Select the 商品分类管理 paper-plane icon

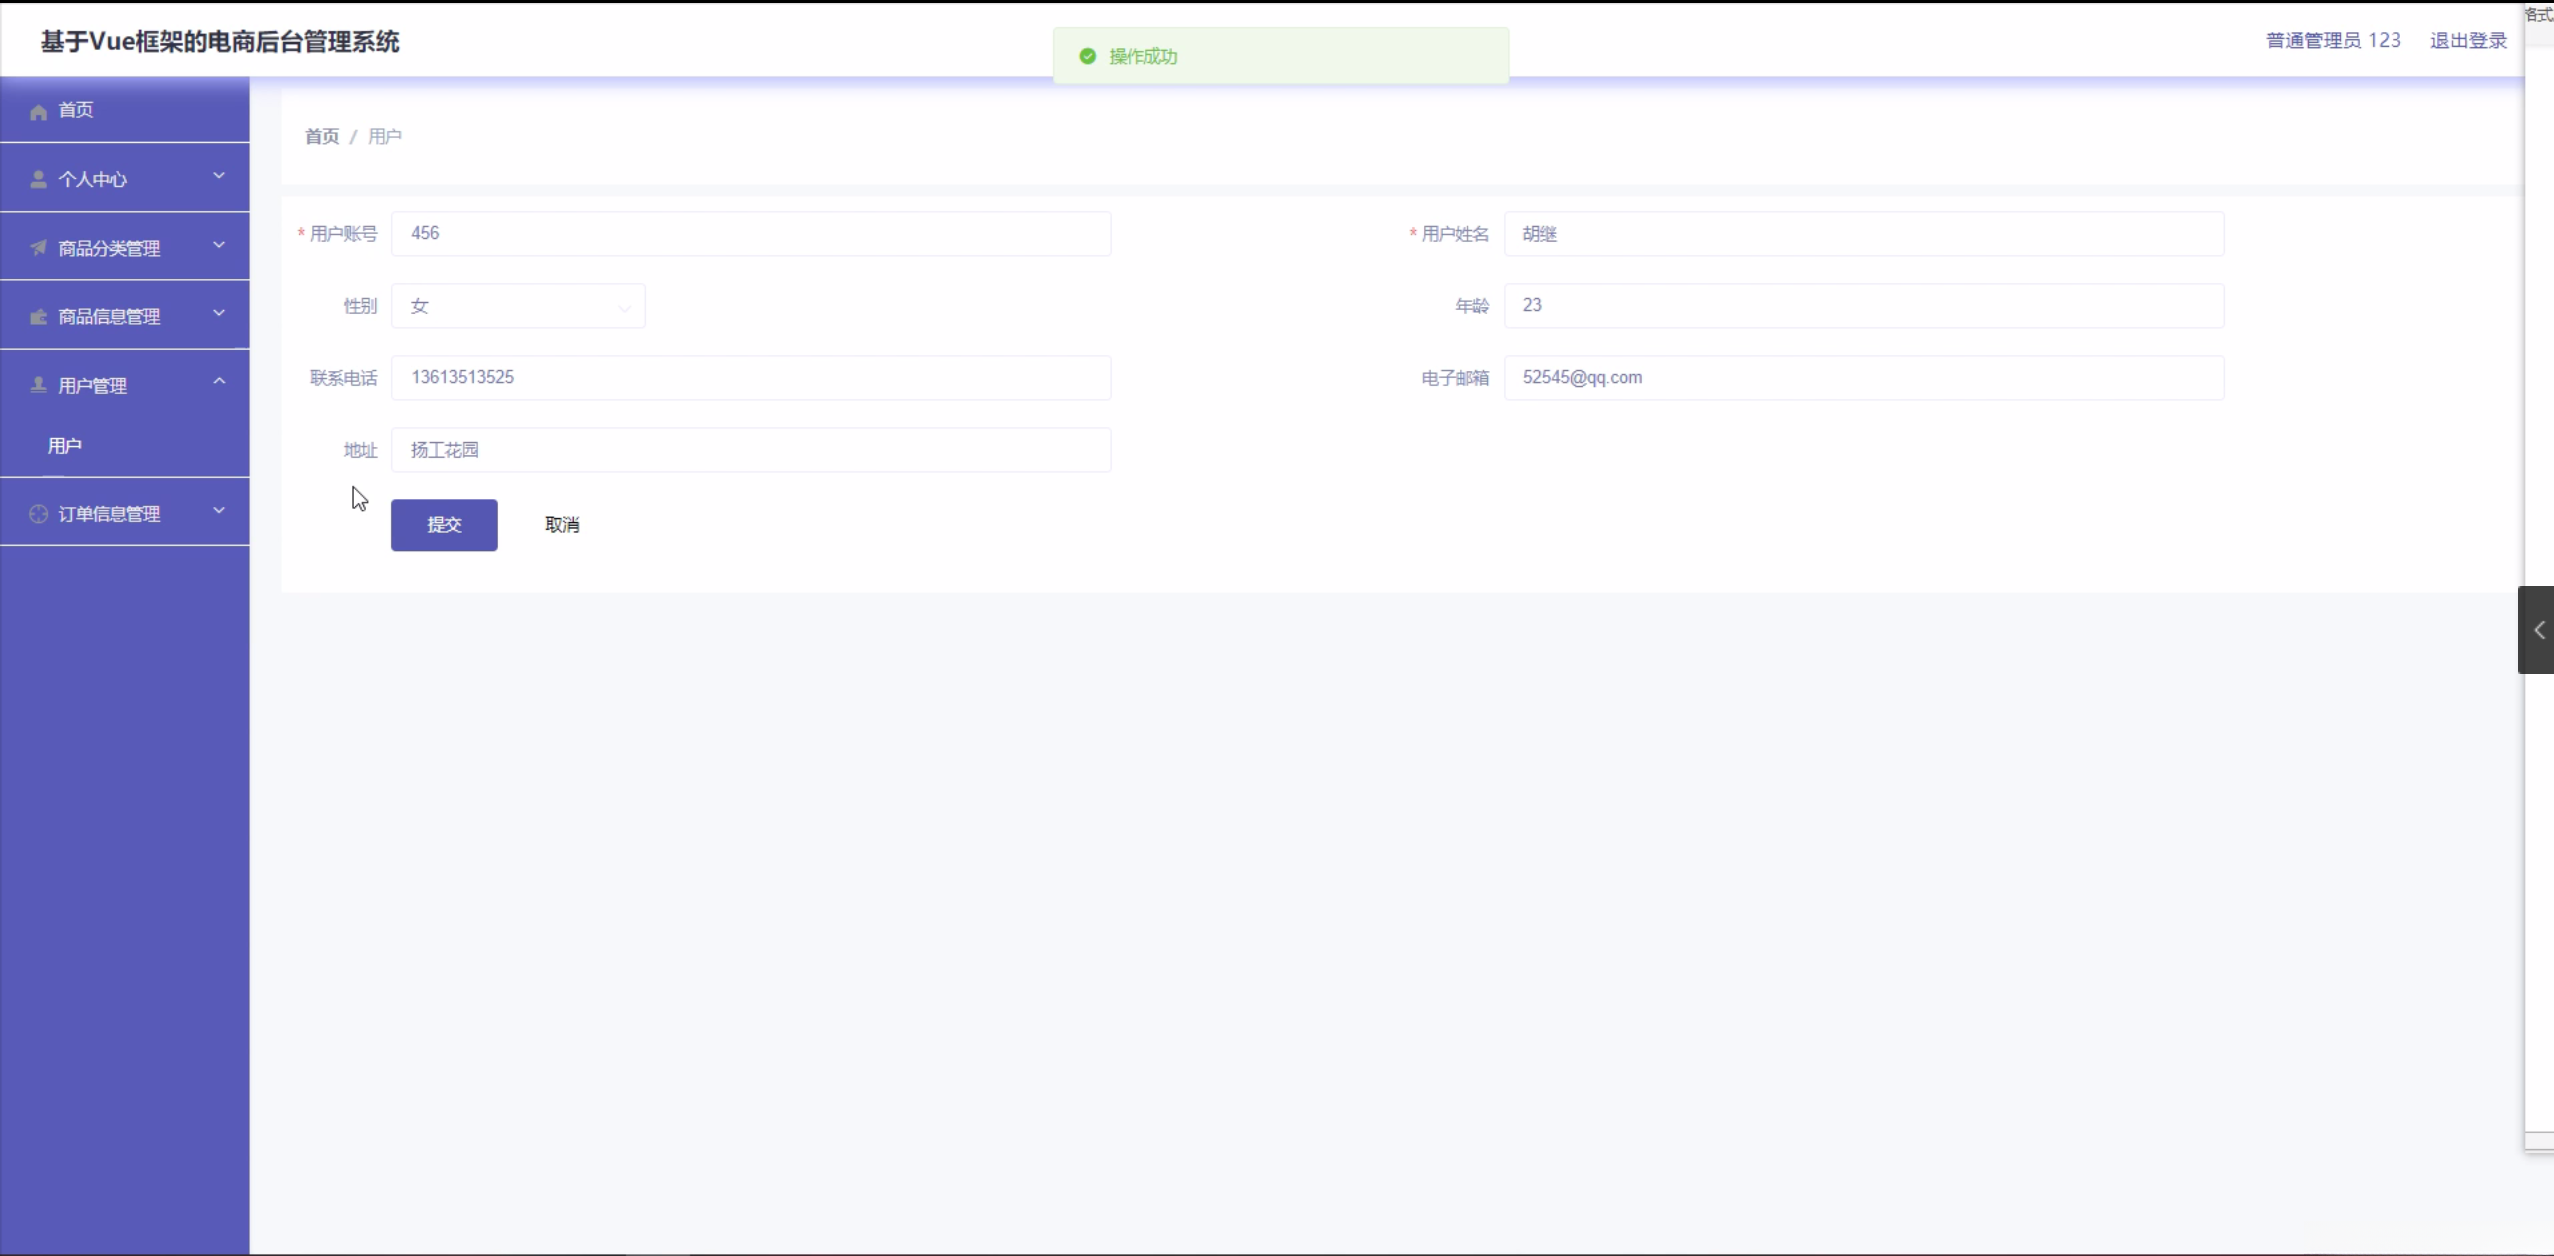point(37,247)
